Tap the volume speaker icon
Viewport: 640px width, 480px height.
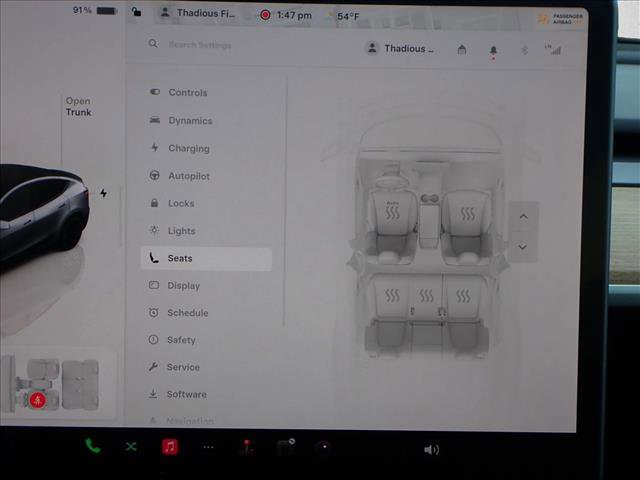point(431,450)
